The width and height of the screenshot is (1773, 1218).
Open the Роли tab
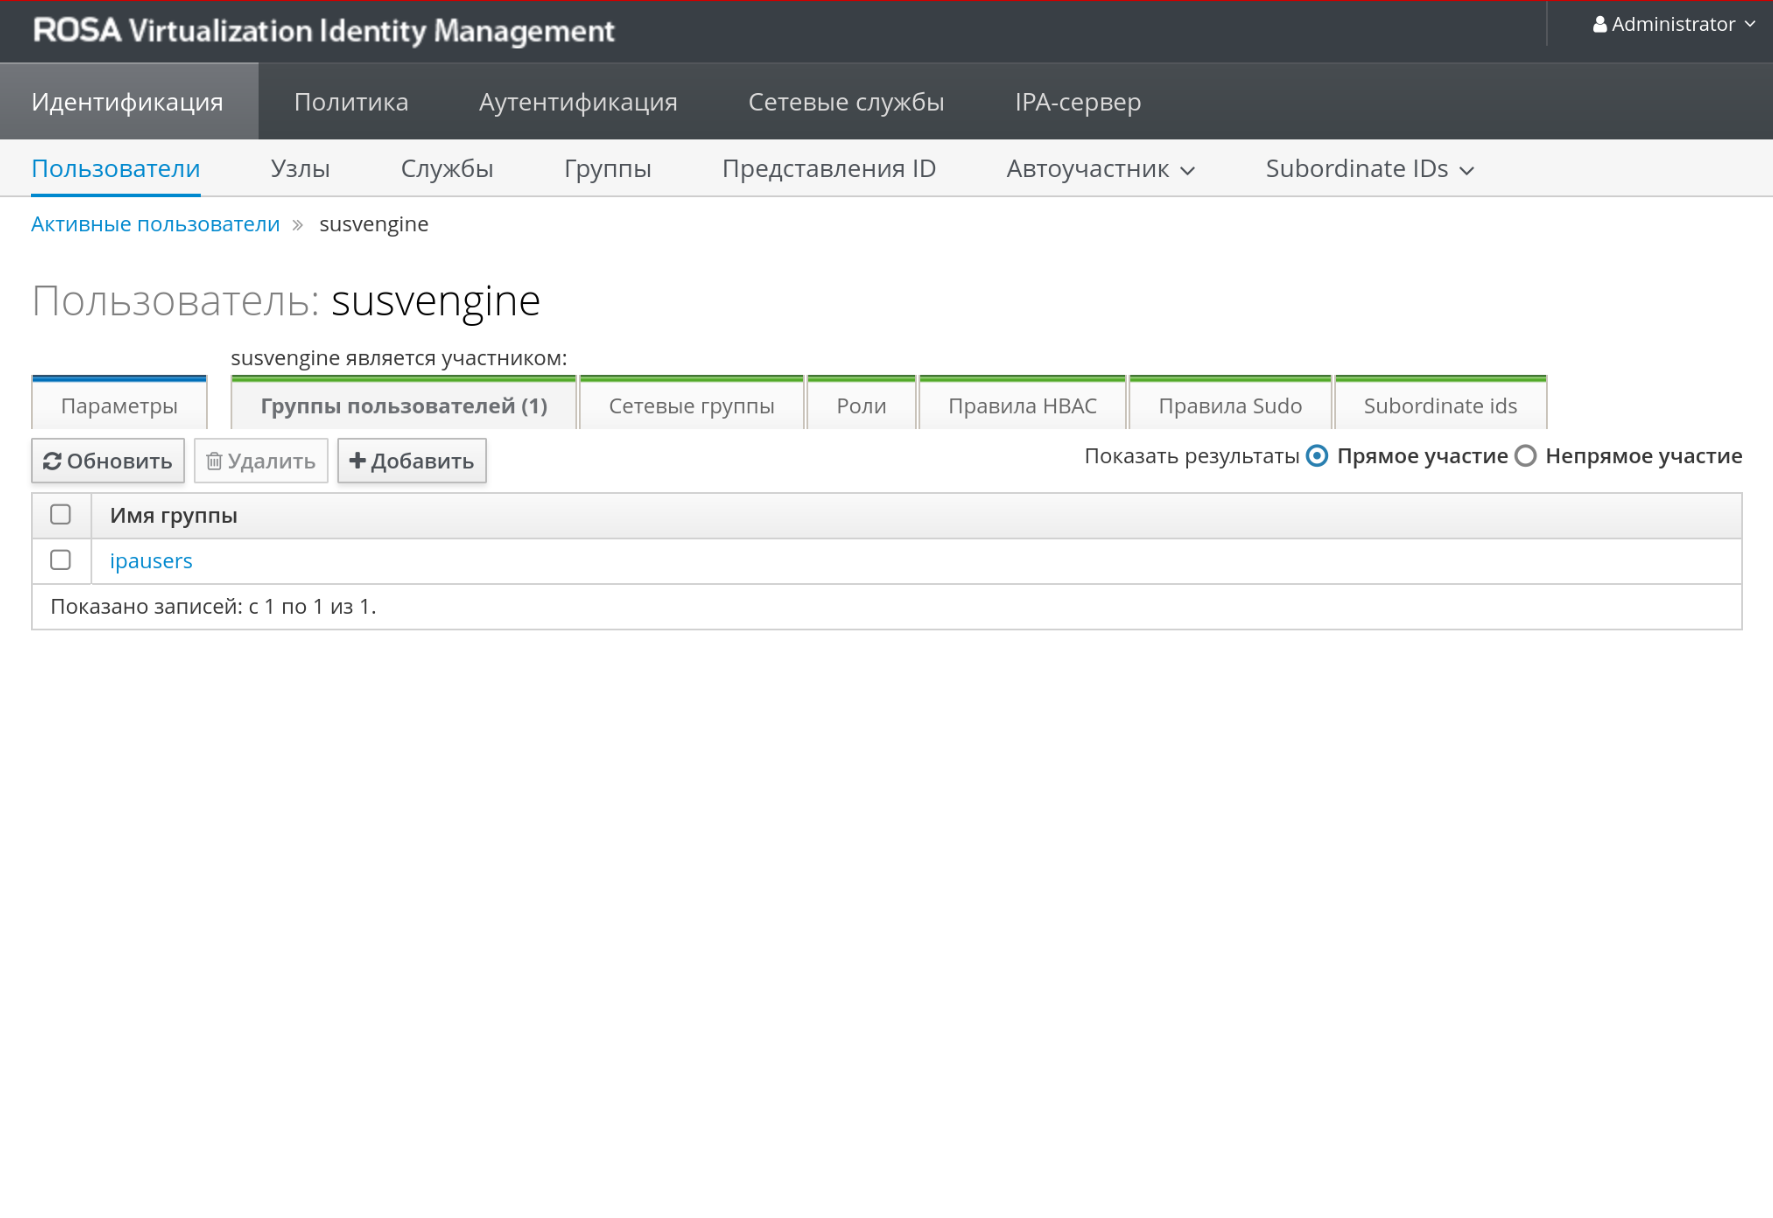tap(861, 406)
